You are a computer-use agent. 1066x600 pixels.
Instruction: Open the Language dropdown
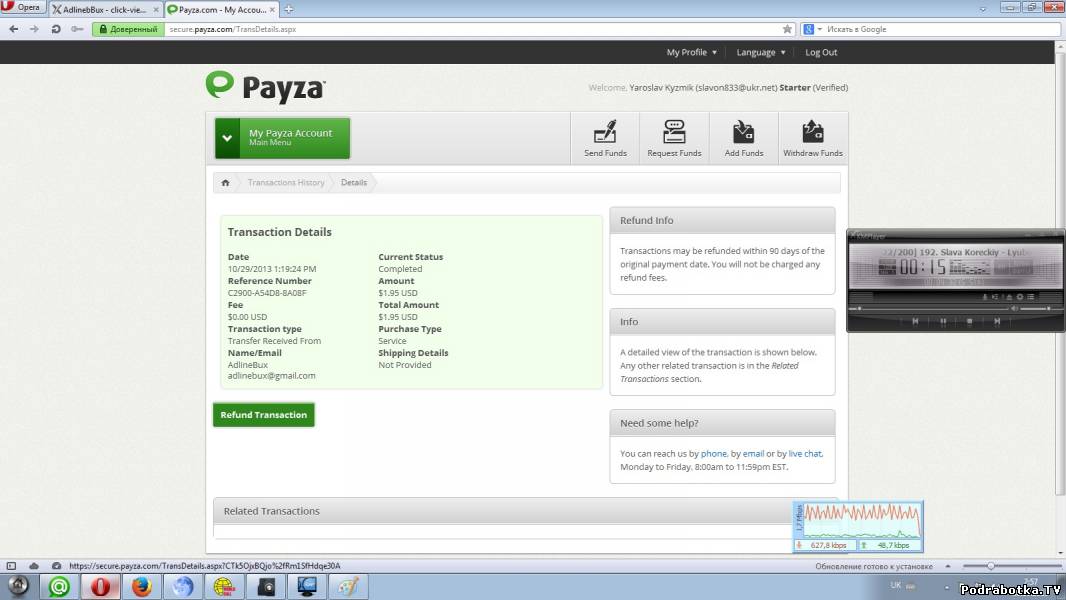760,53
